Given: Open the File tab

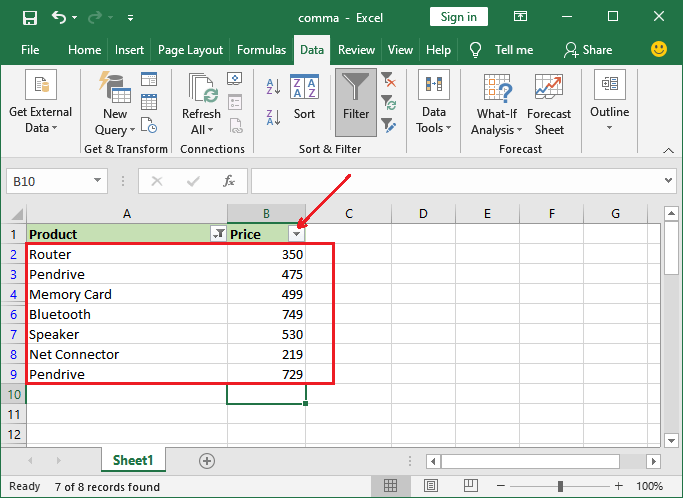Looking at the screenshot, I should click(x=30, y=50).
